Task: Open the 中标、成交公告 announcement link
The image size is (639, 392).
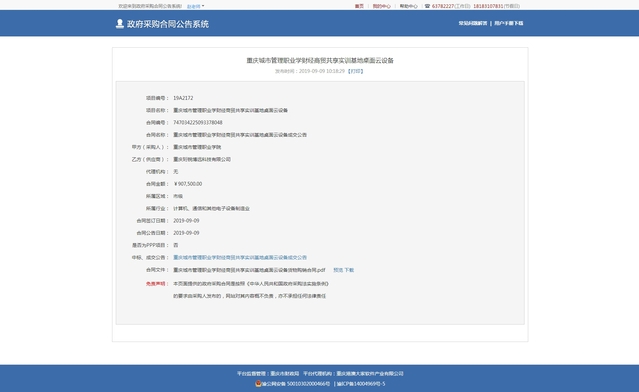Action: pos(240,258)
